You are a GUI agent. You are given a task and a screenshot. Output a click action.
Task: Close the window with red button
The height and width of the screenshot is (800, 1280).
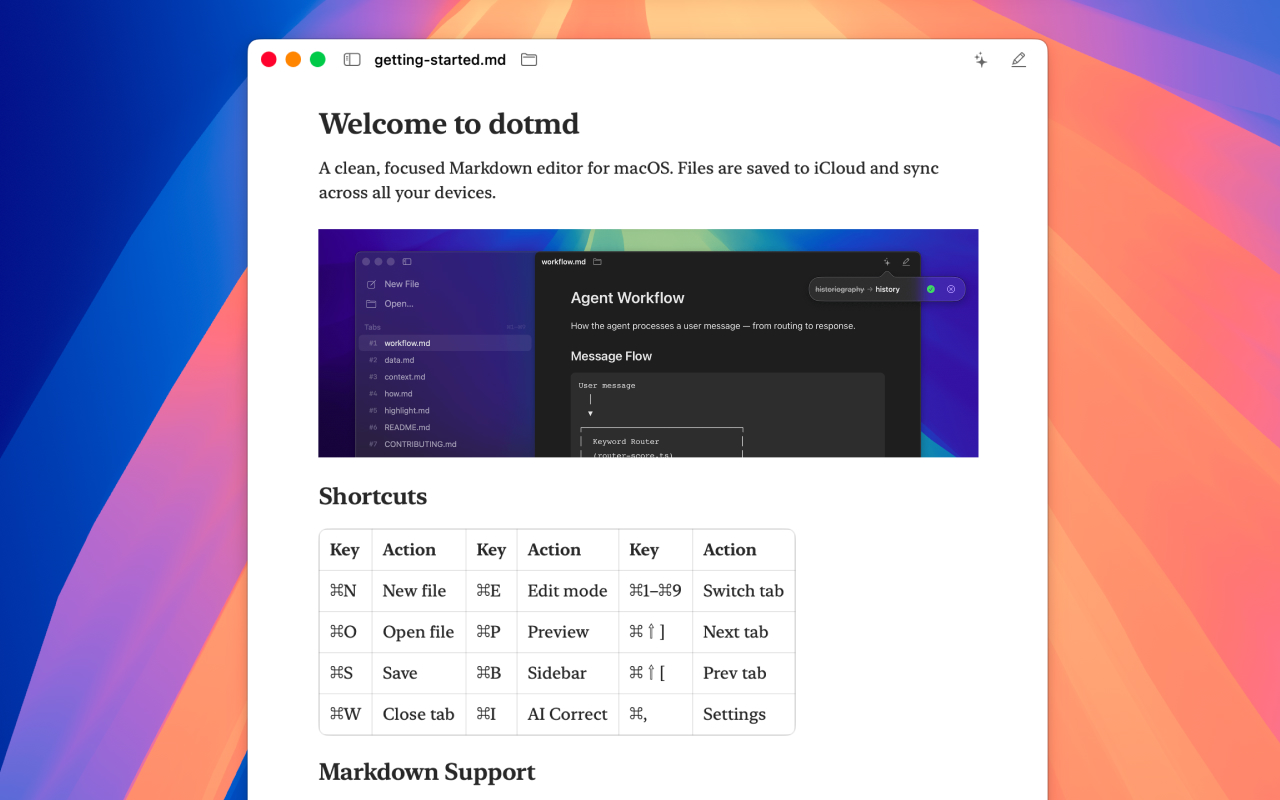tap(269, 60)
